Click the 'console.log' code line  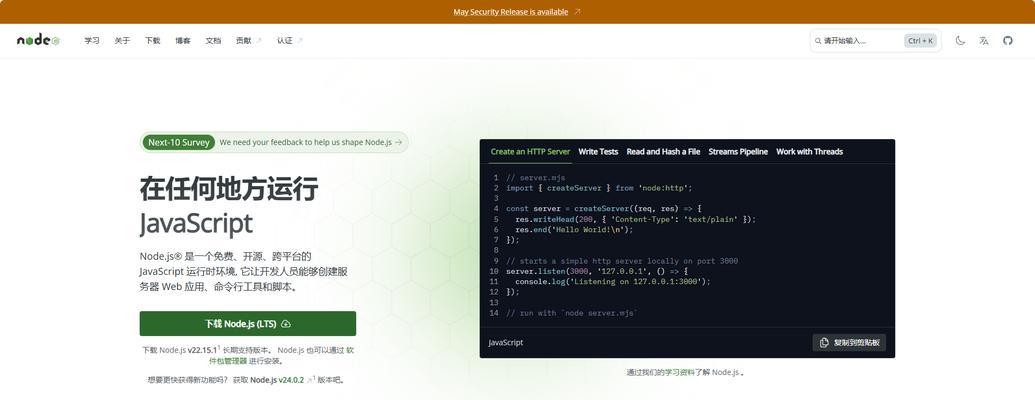coord(613,281)
